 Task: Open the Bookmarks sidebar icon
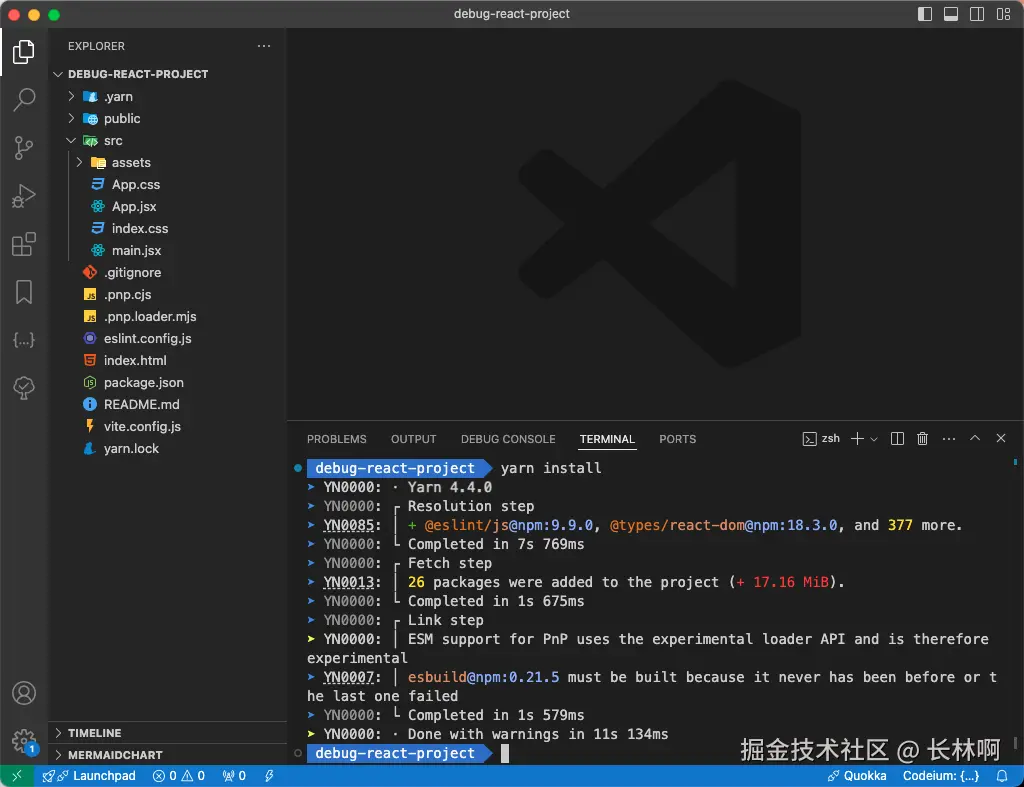coord(24,292)
